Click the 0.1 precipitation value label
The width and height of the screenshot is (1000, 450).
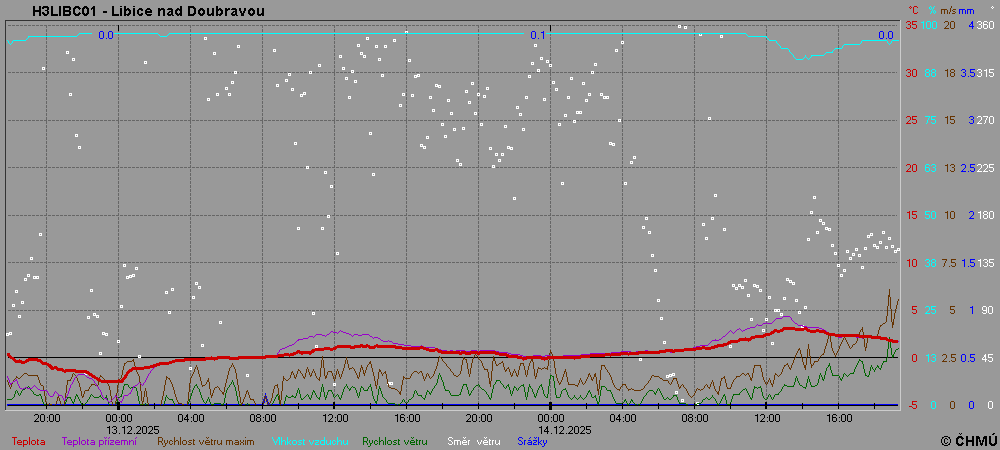(x=538, y=35)
